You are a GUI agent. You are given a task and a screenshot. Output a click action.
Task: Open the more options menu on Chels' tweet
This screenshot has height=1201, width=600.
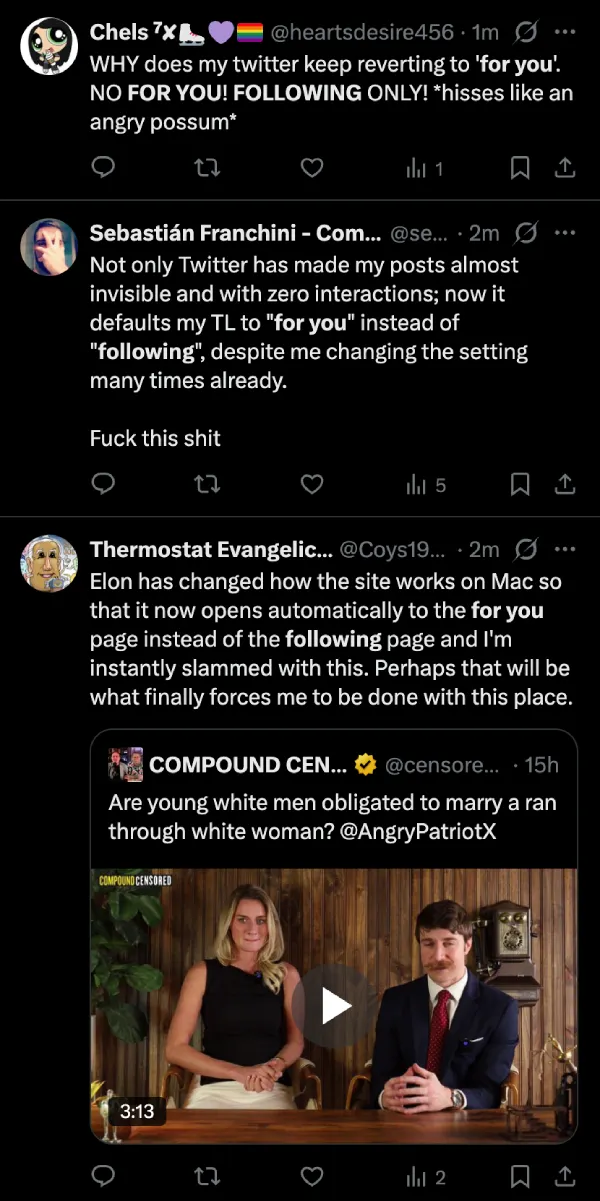pos(565,31)
